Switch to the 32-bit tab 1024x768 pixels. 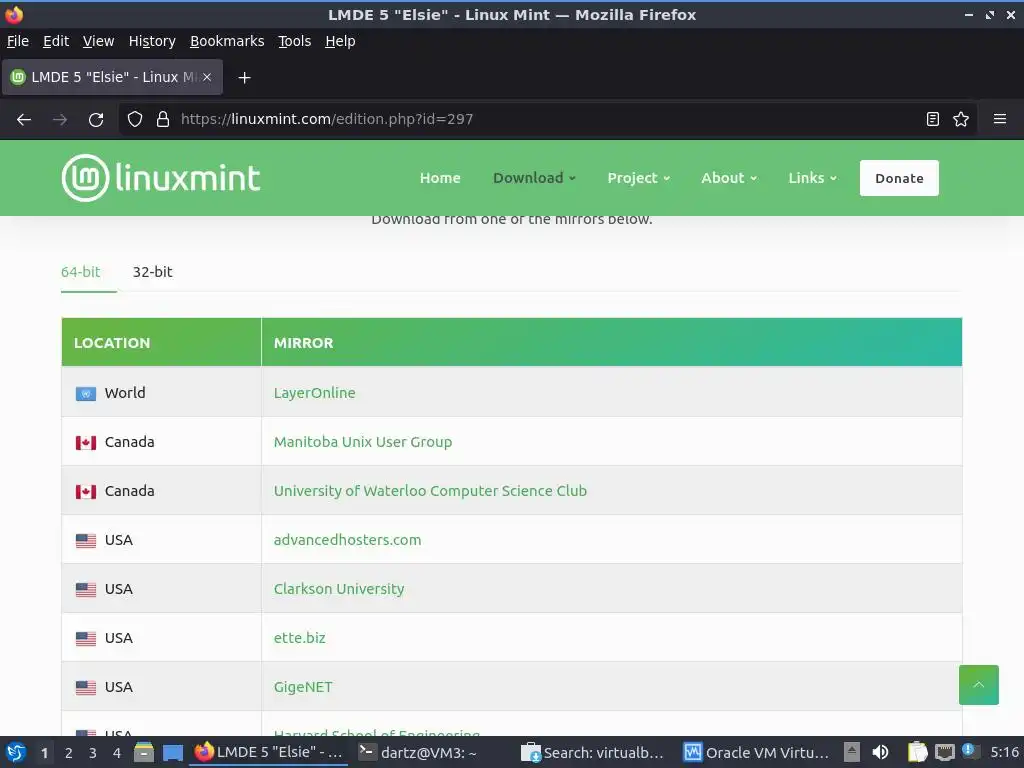click(x=152, y=272)
